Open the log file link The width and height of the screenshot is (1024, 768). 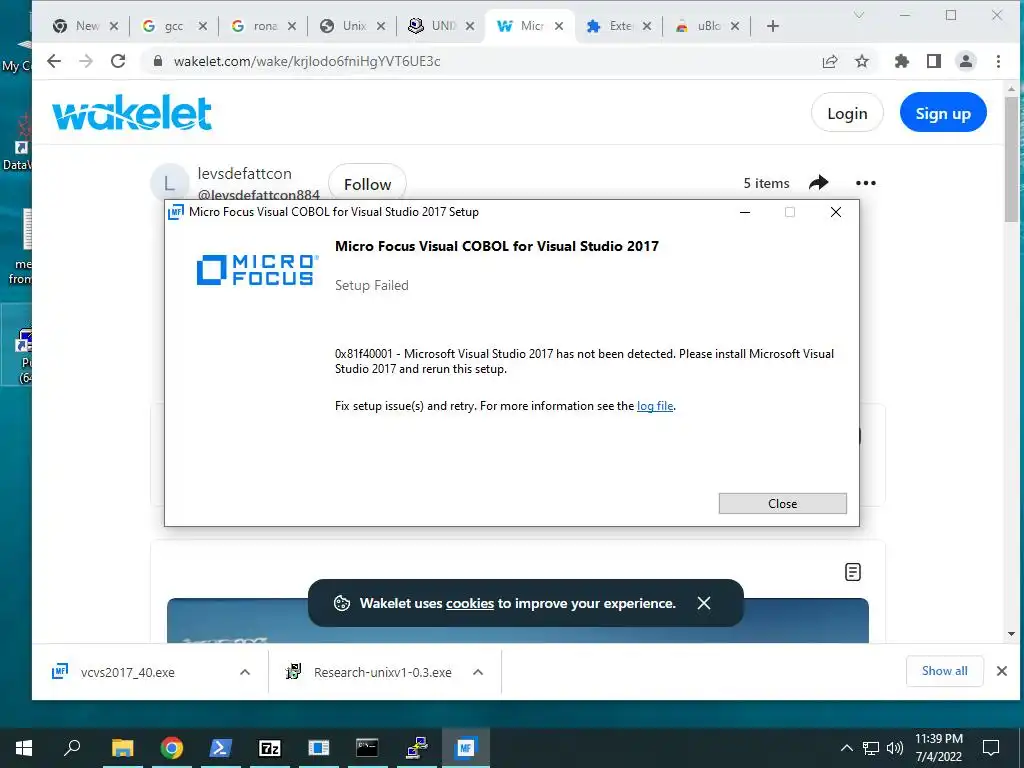(655, 406)
